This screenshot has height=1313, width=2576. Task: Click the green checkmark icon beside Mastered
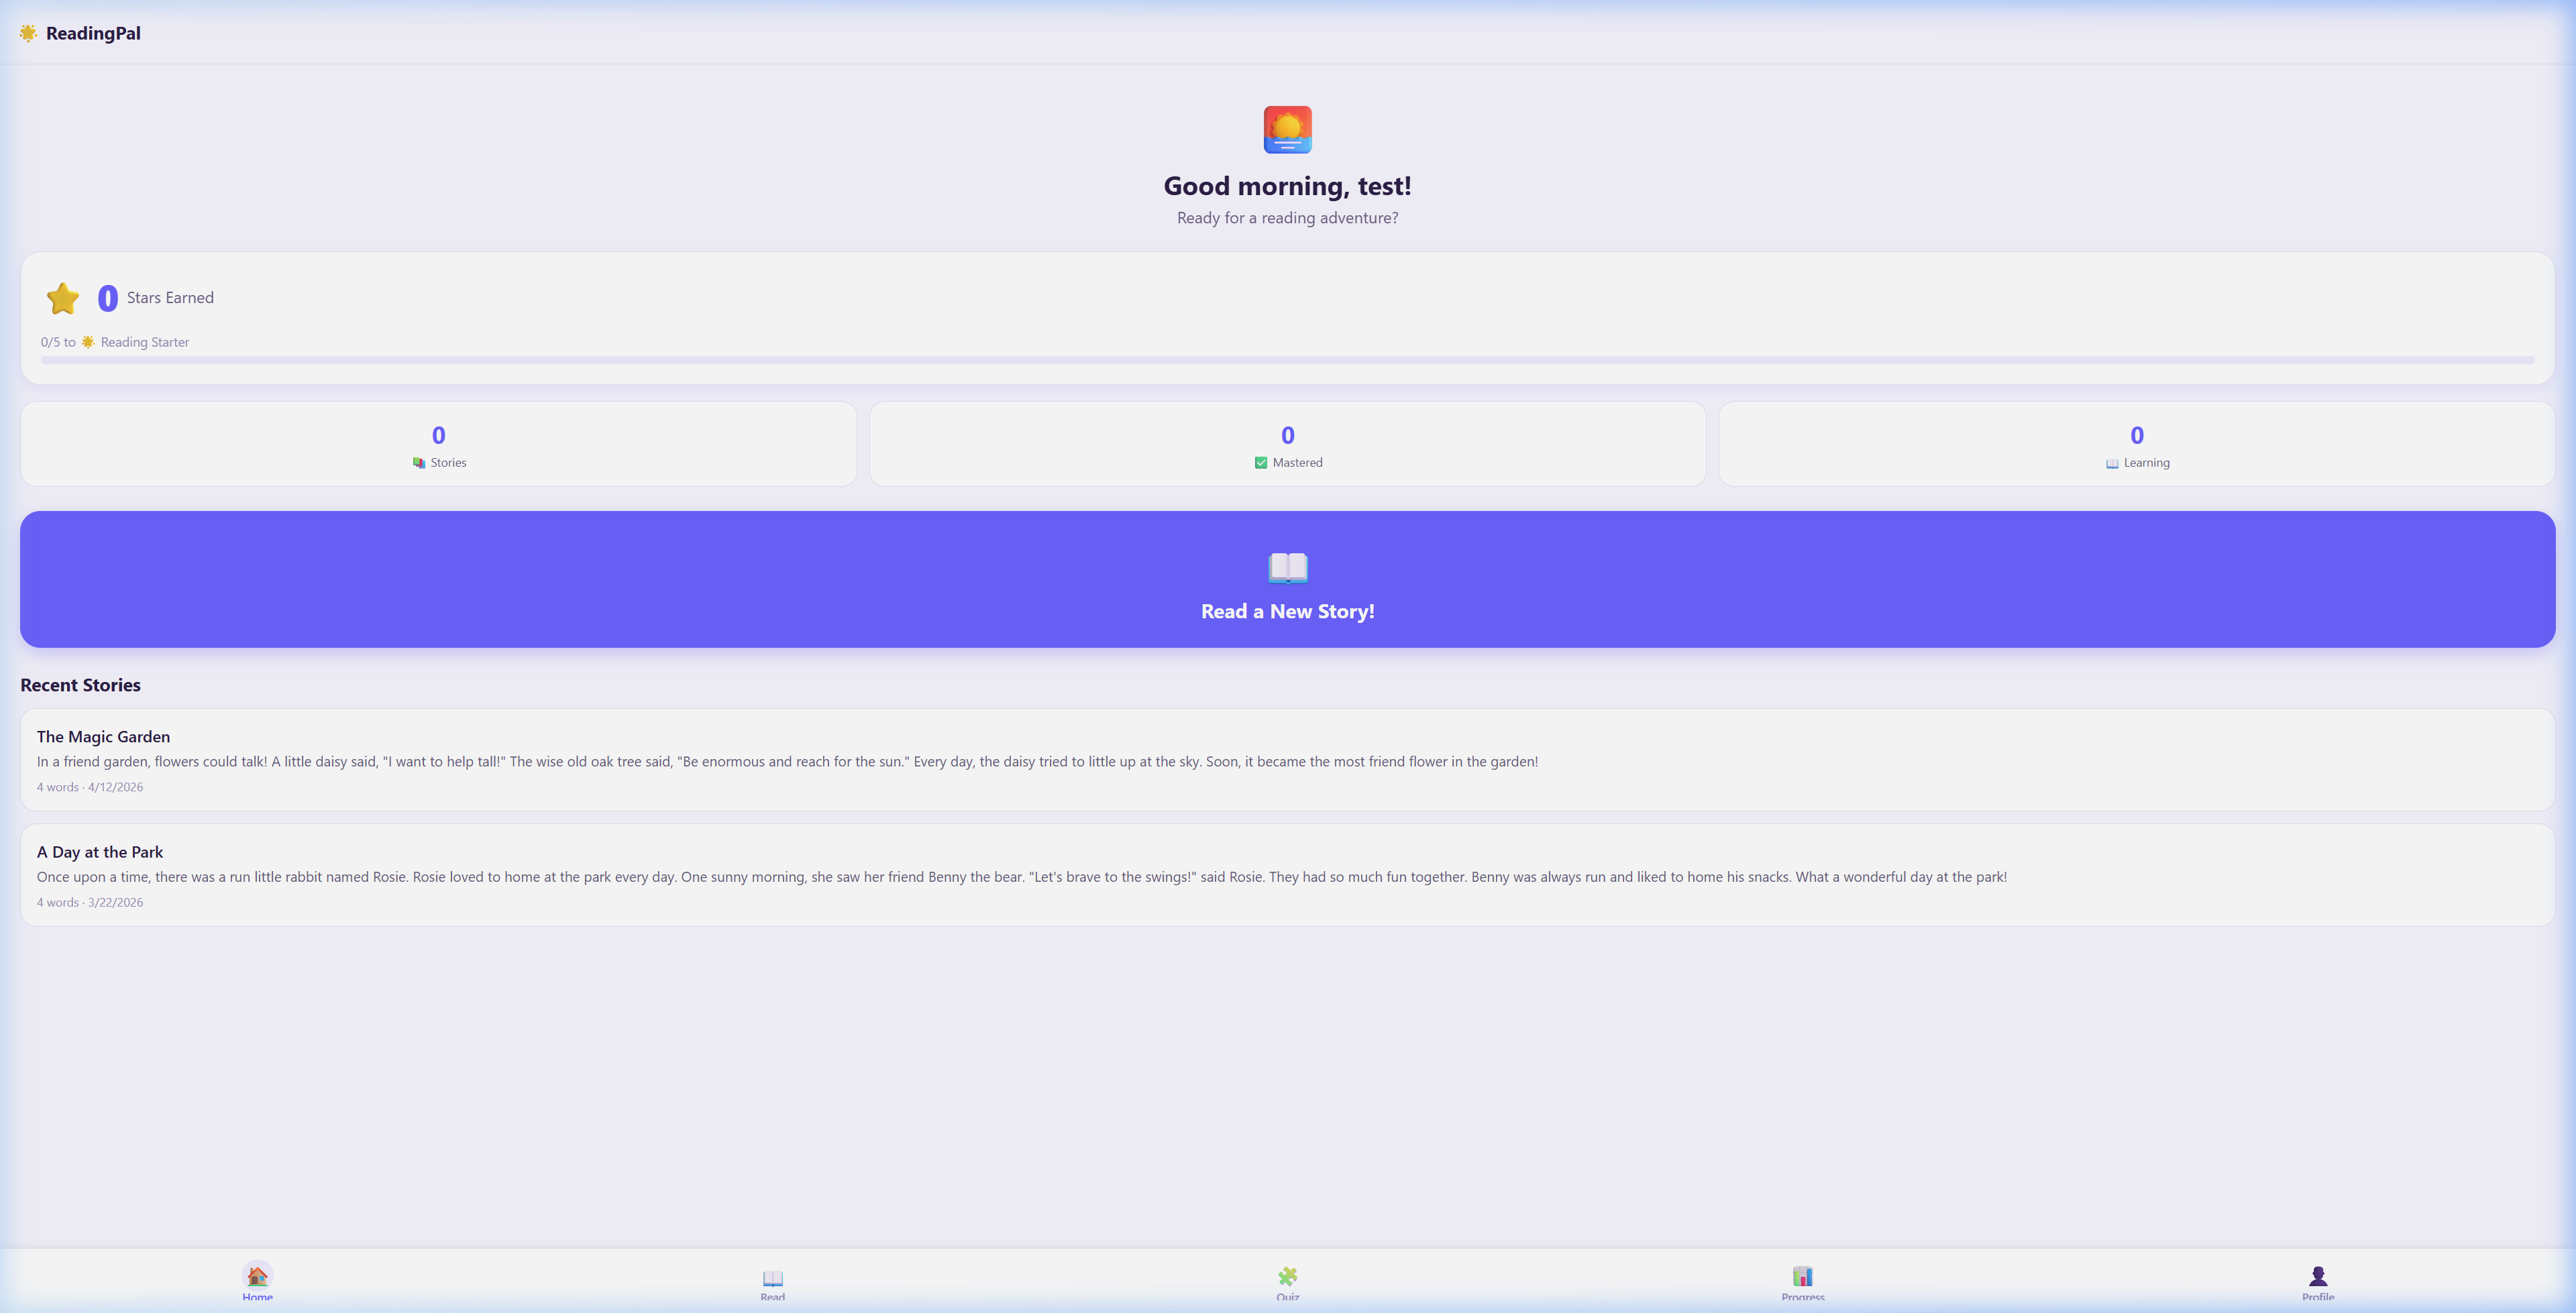point(1261,462)
